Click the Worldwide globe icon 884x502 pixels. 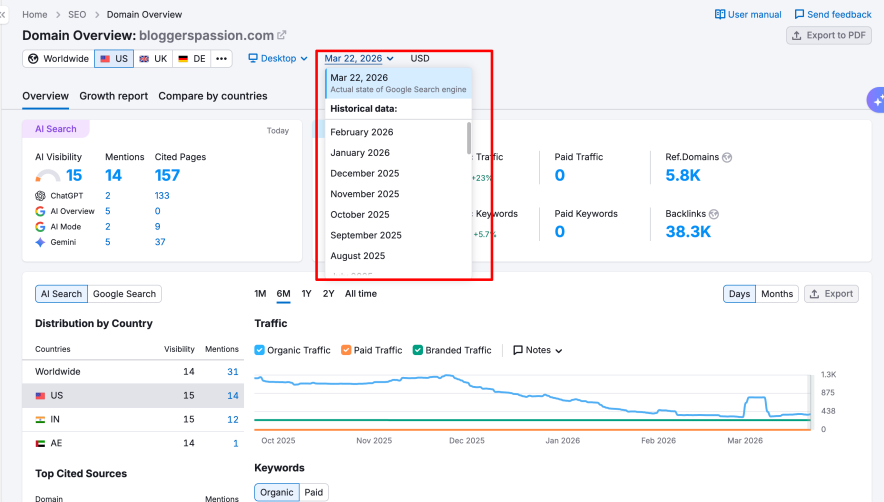[33, 59]
